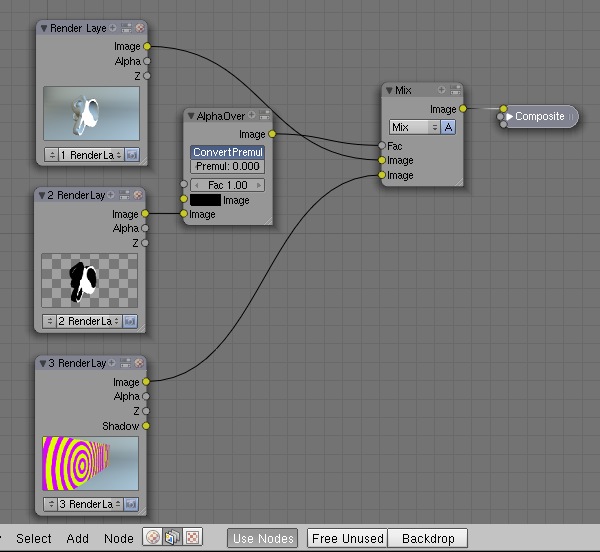Open the Mix blend mode dropdown
Screen dimensions: 600x552
pos(414,127)
